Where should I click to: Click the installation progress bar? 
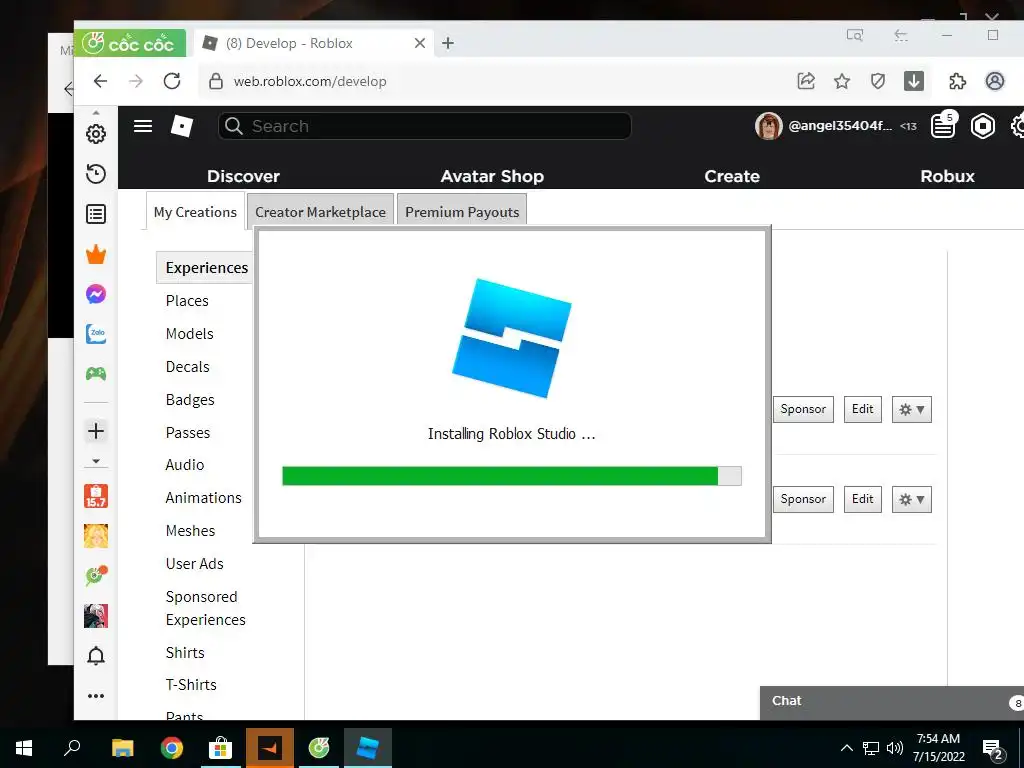pos(511,476)
